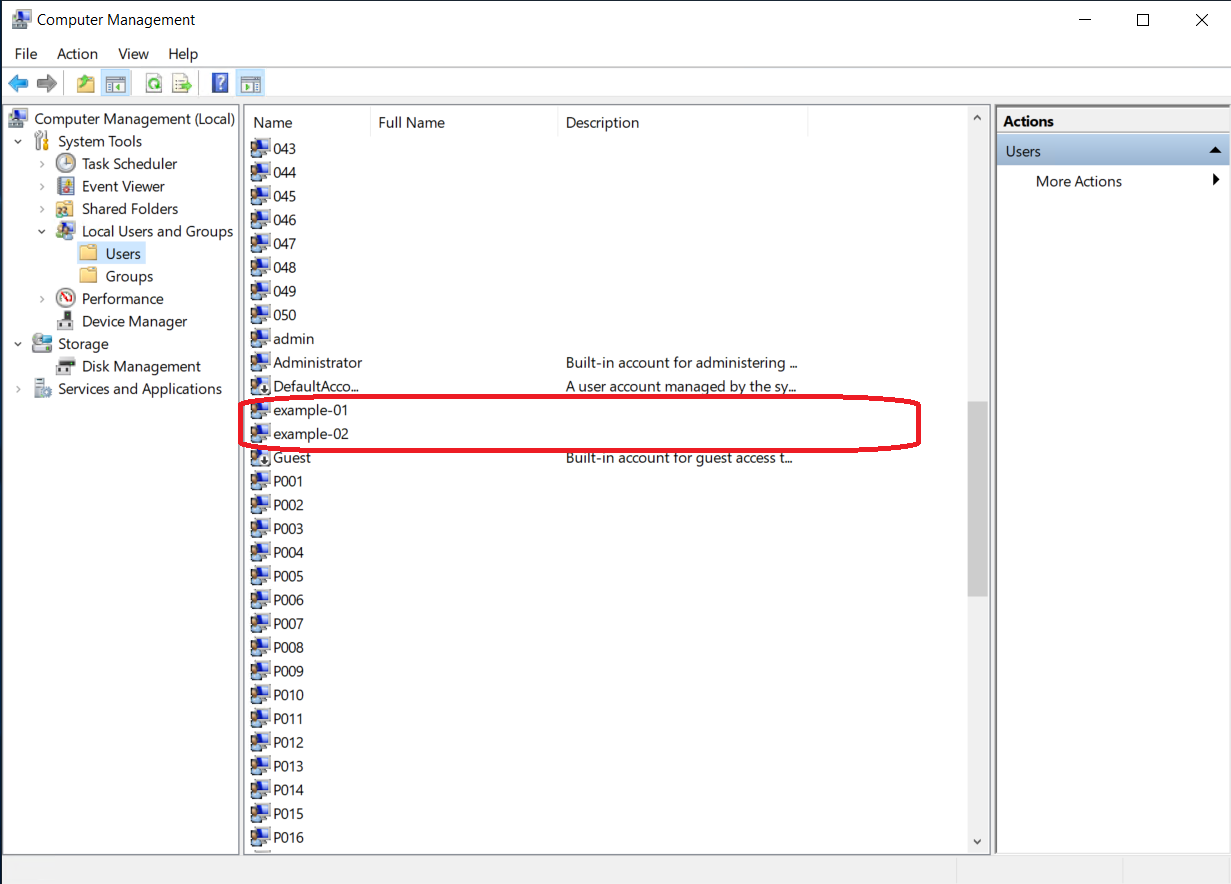The width and height of the screenshot is (1231, 884).
Task: Select the Guest user account
Action: (x=291, y=457)
